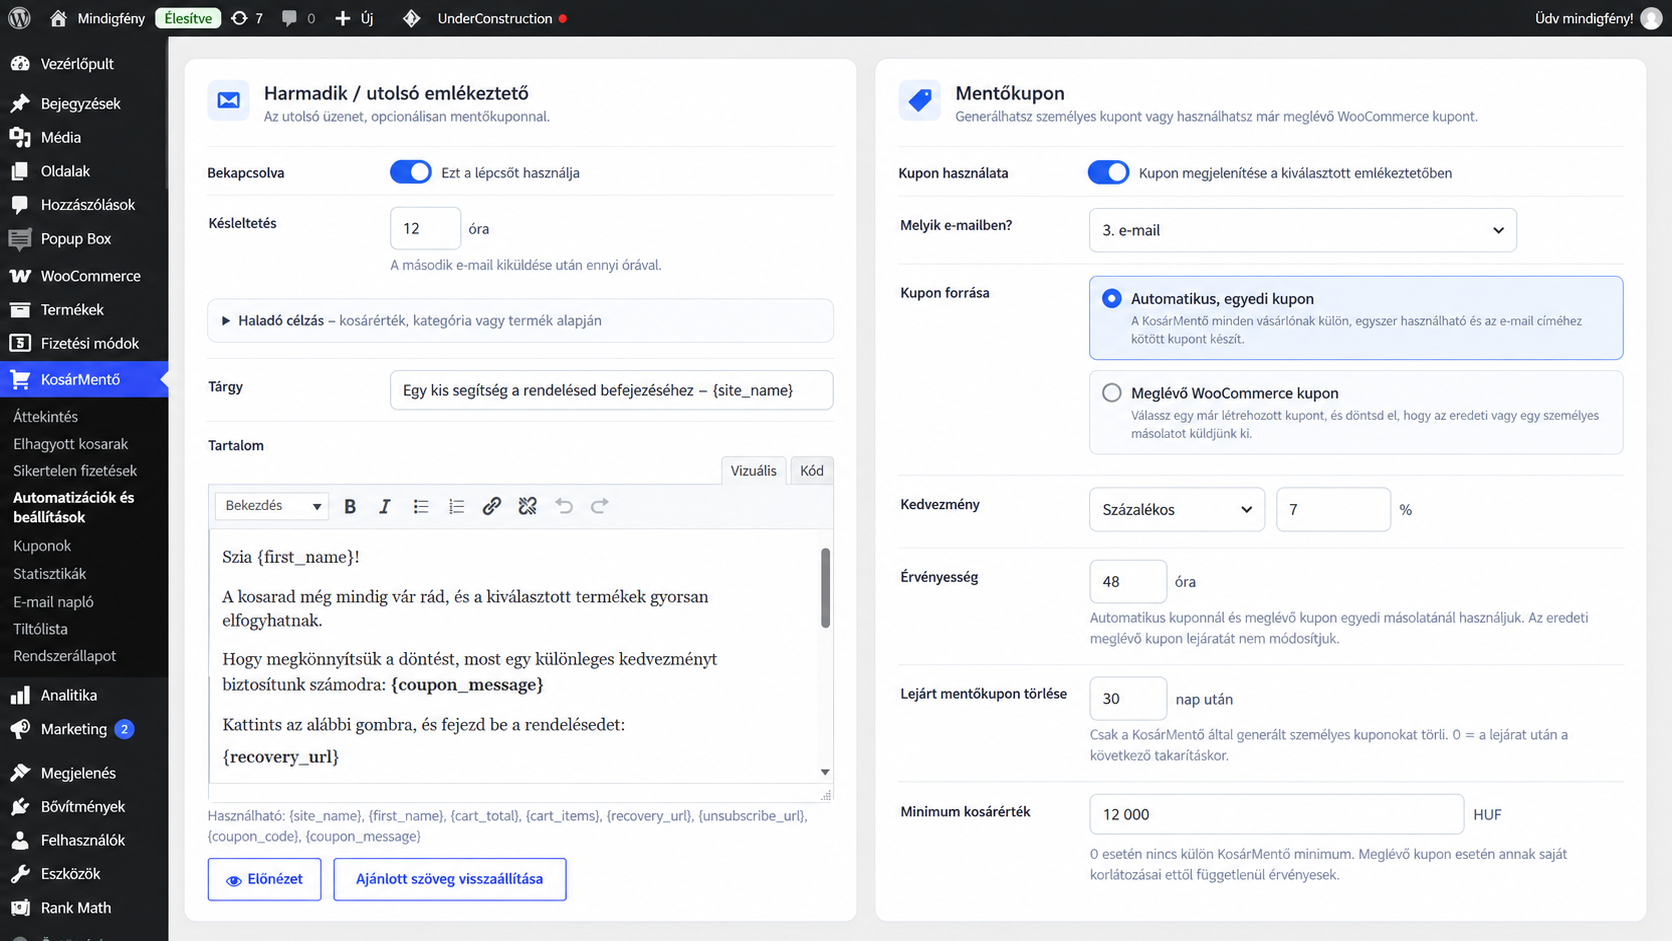This screenshot has width=1672, height=941.
Task: Open the Százalékos discount type dropdown
Action: coord(1177,509)
